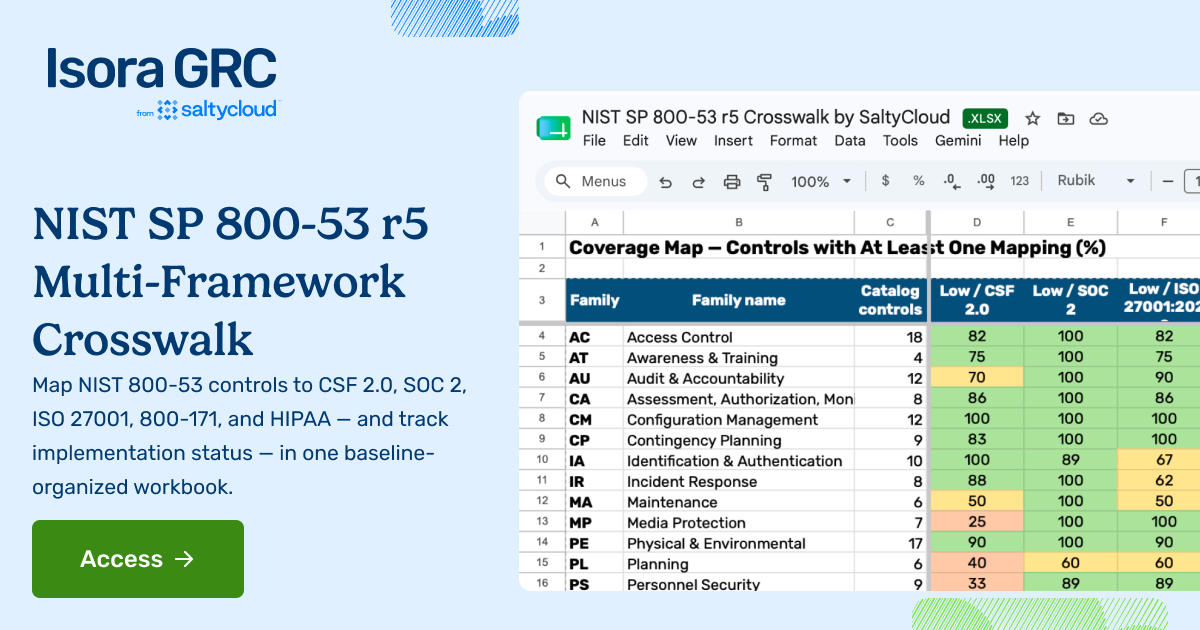Select the Contingency Planning cell
This screenshot has width=1200, height=630.
tap(738, 440)
